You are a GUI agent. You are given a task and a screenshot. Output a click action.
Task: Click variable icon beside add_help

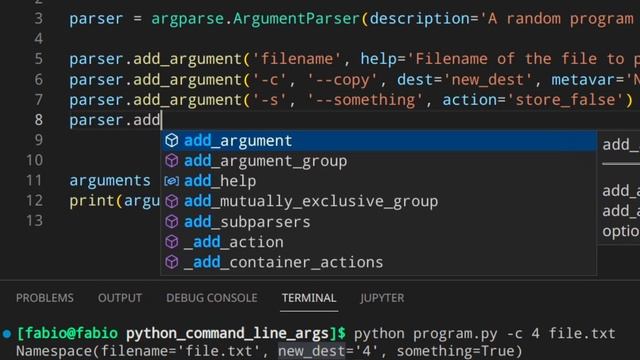171,181
